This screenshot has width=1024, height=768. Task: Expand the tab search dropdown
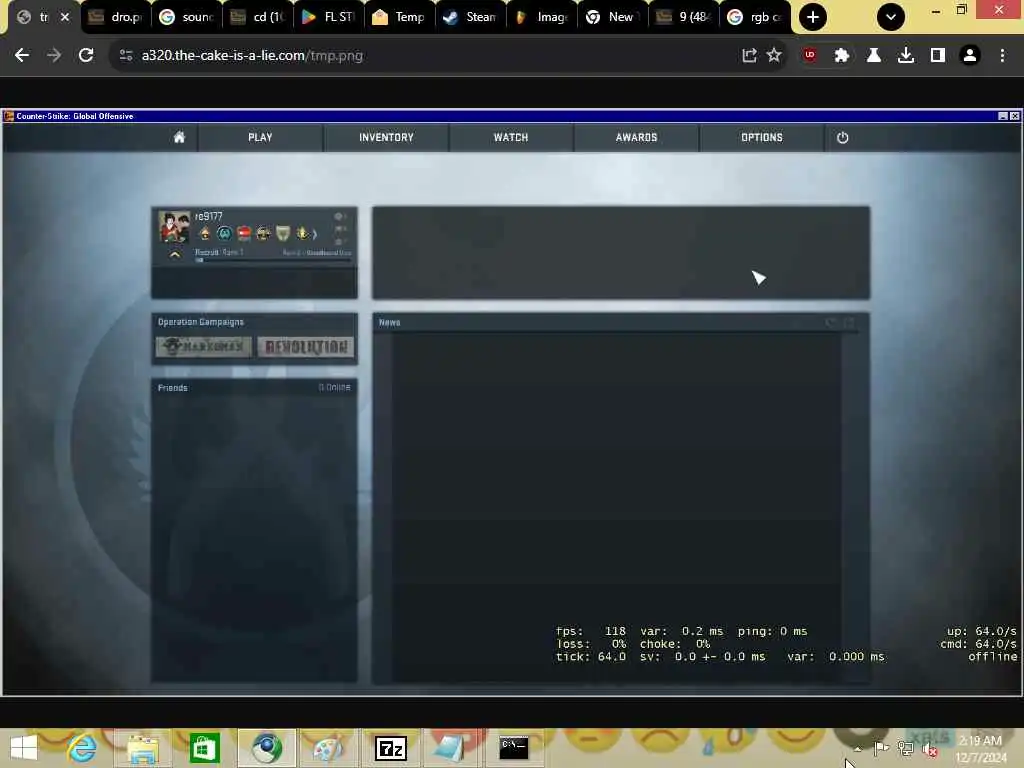click(x=891, y=17)
